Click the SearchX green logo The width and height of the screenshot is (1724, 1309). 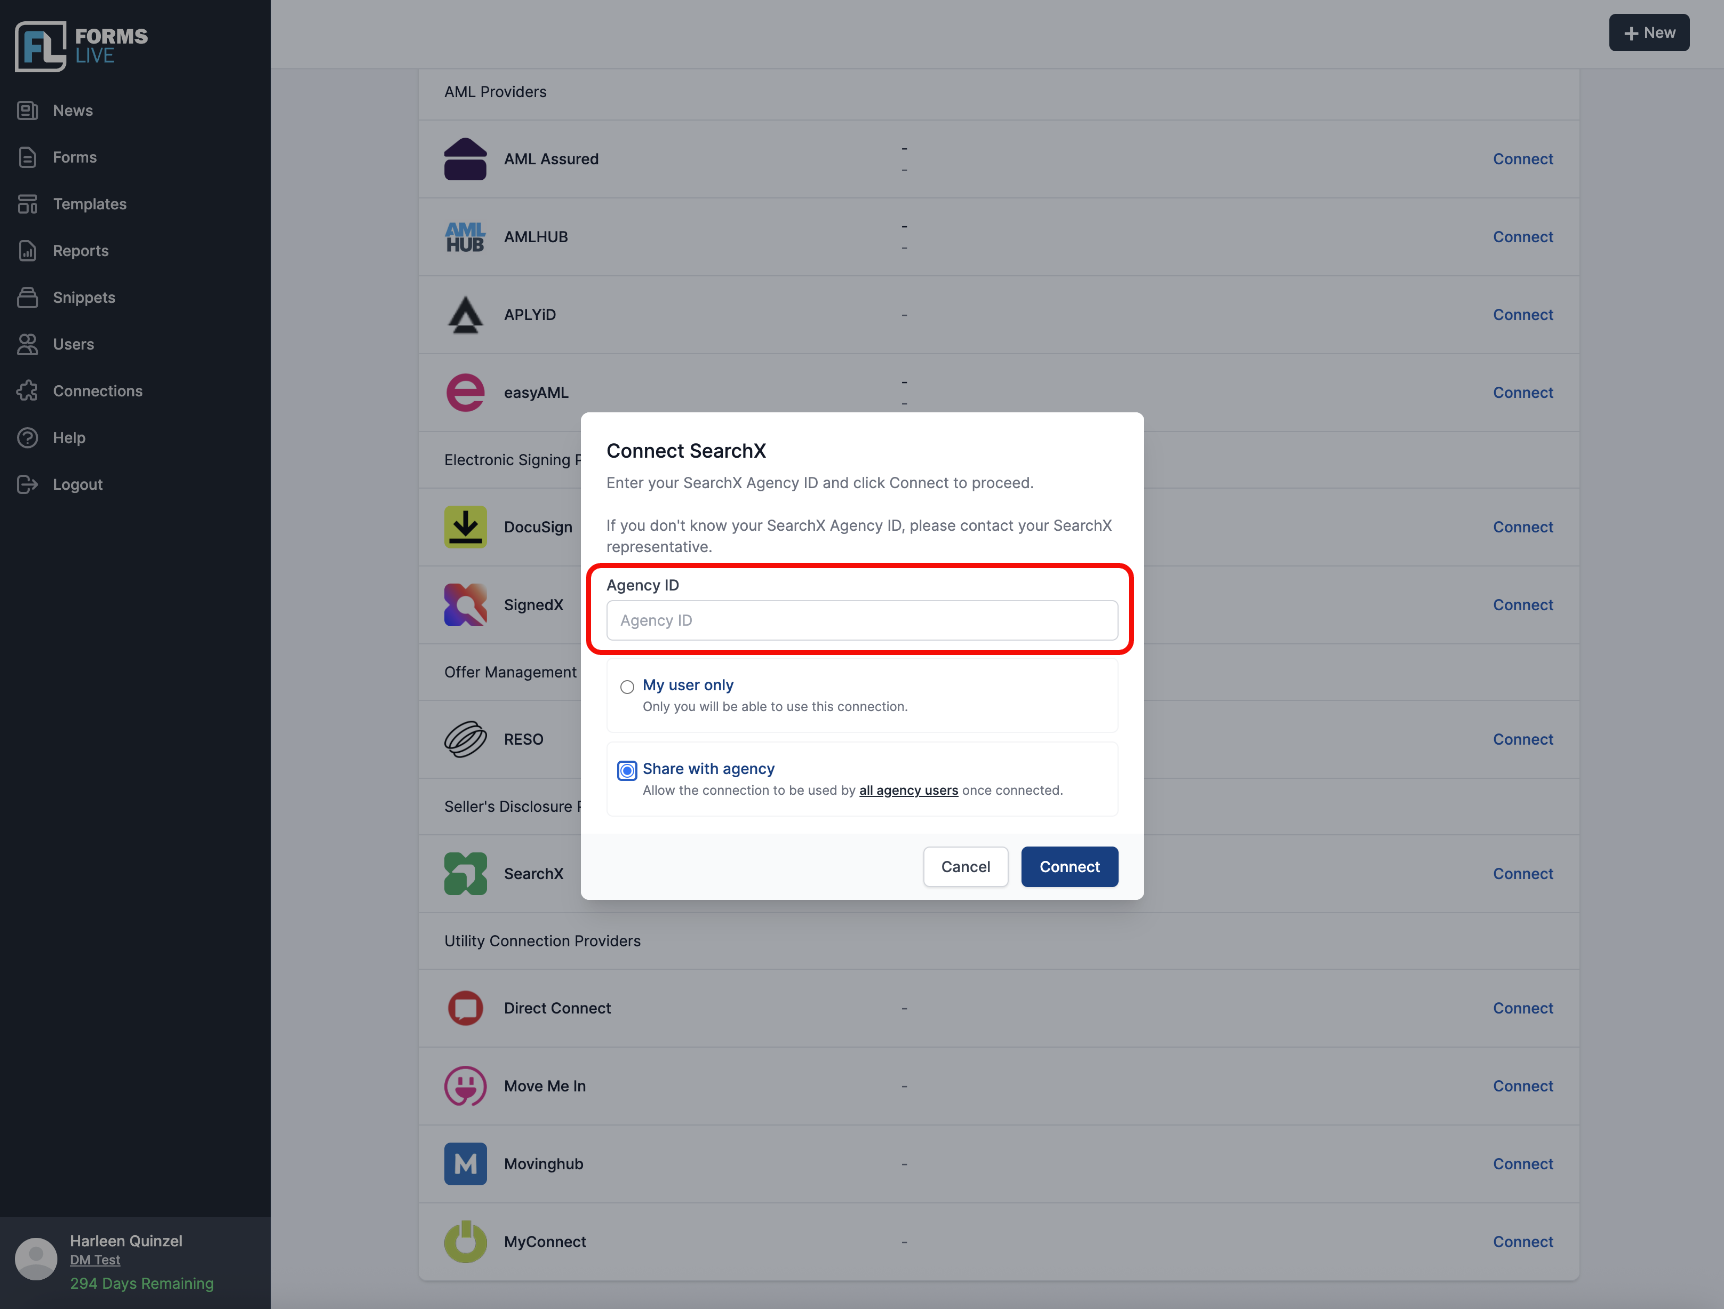click(x=465, y=874)
